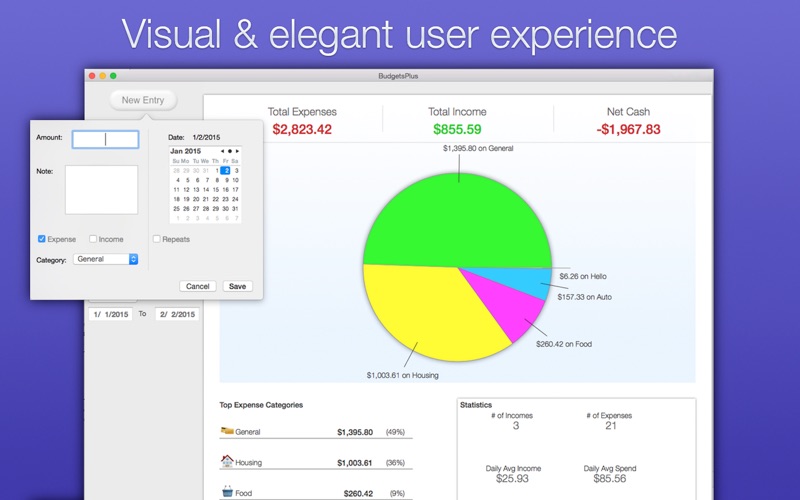
Task: Click the Top Expense Categories heading
Action: pyautogui.click(x=261, y=405)
